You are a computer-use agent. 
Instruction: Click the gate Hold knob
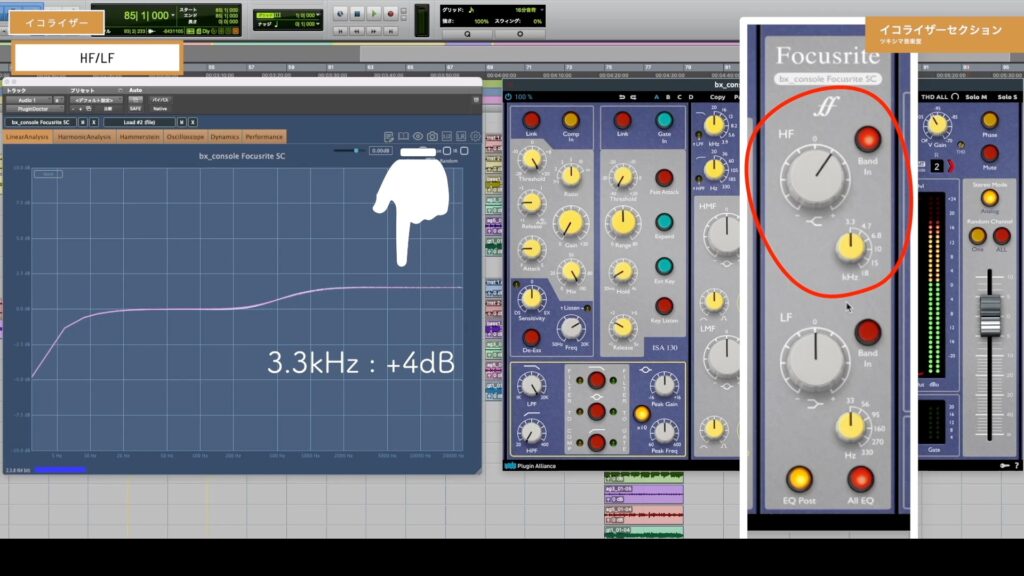click(x=622, y=272)
